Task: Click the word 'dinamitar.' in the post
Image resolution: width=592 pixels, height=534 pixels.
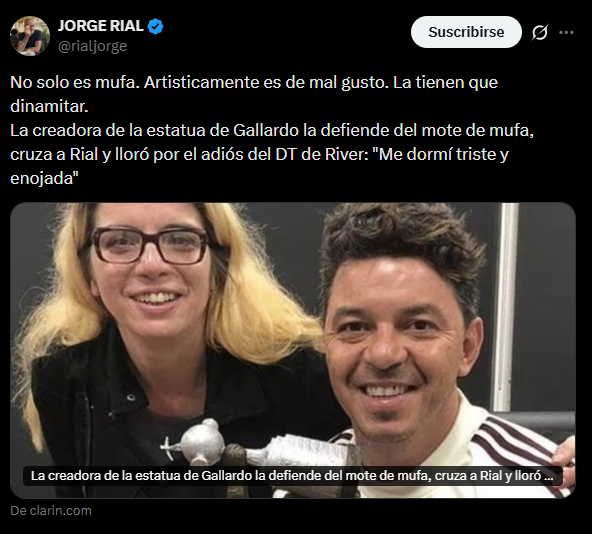Action: tap(49, 106)
